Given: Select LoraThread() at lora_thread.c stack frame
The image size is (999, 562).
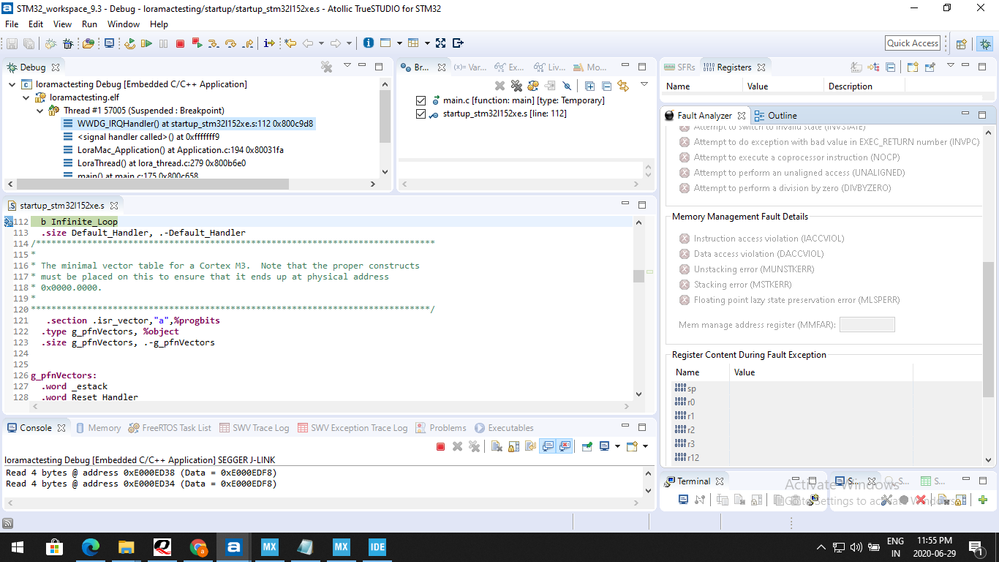Looking at the screenshot, I should 161,163.
